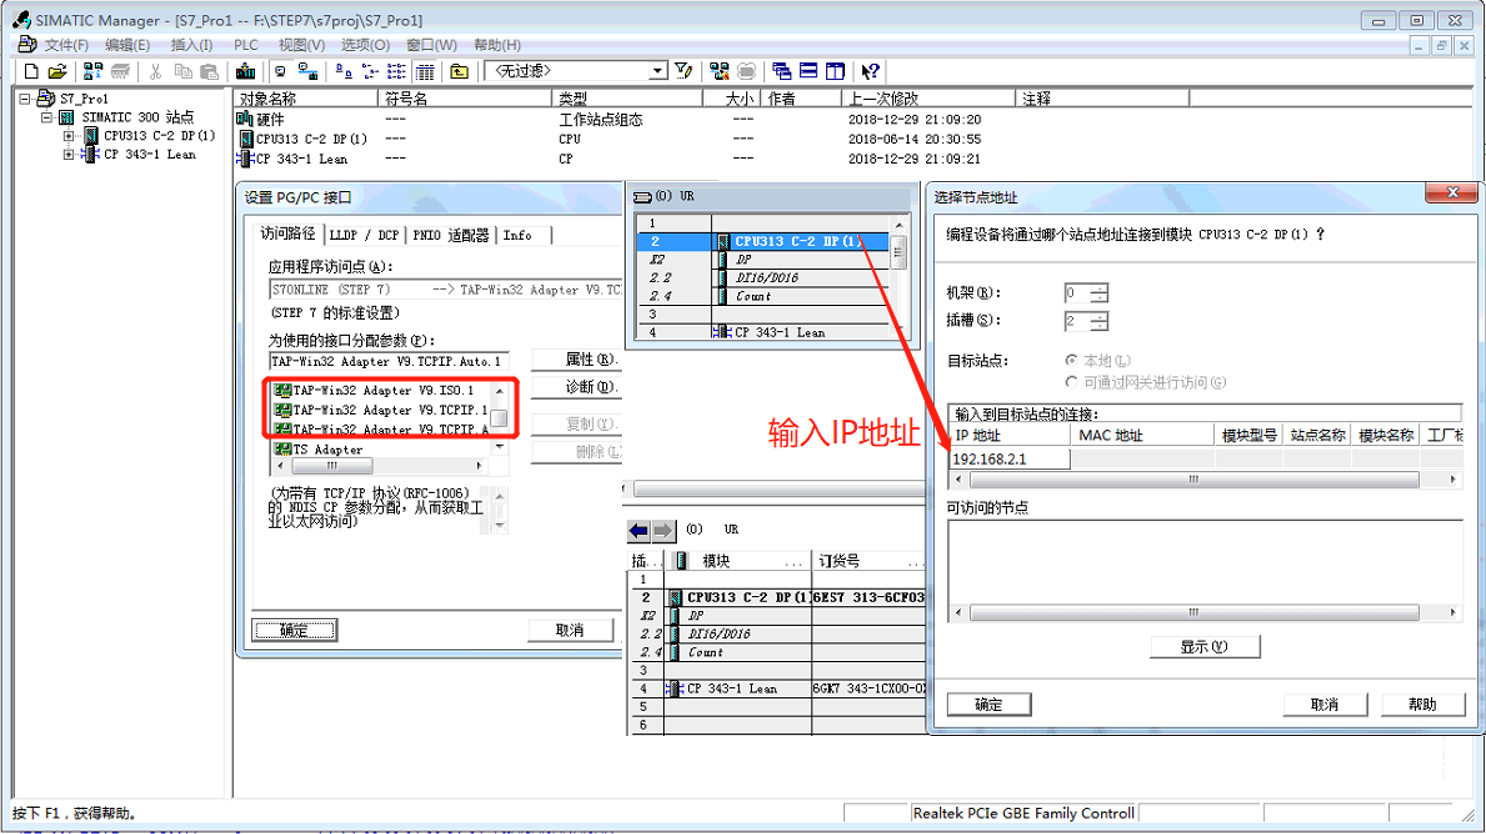Click the connection table horizontal scrollbar thumb

point(1194,480)
